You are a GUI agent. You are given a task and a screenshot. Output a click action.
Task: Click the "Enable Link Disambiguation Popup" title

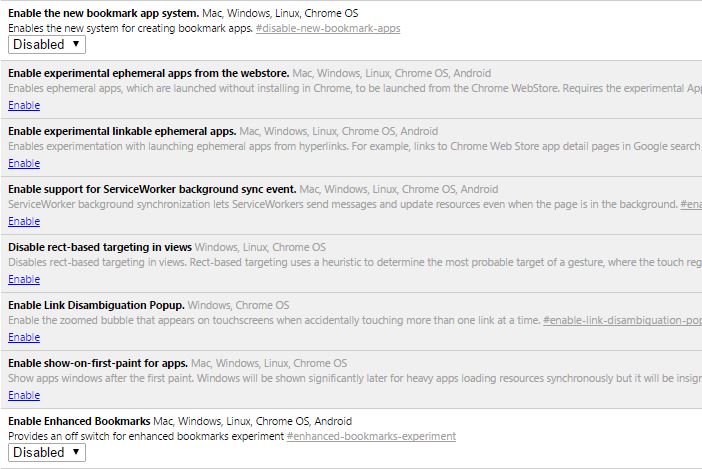(96, 305)
